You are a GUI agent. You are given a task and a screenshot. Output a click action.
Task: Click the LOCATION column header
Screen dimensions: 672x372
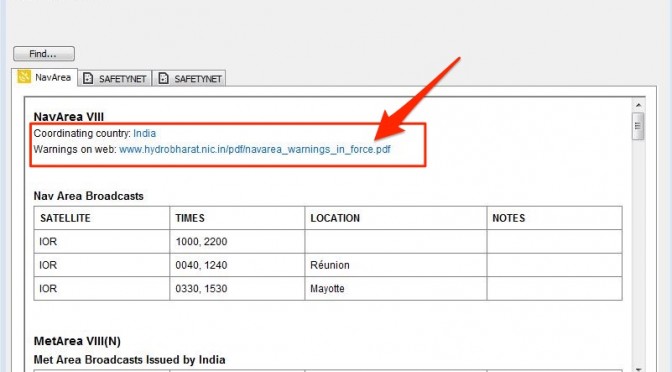pyautogui.click(x=396, y=218)
